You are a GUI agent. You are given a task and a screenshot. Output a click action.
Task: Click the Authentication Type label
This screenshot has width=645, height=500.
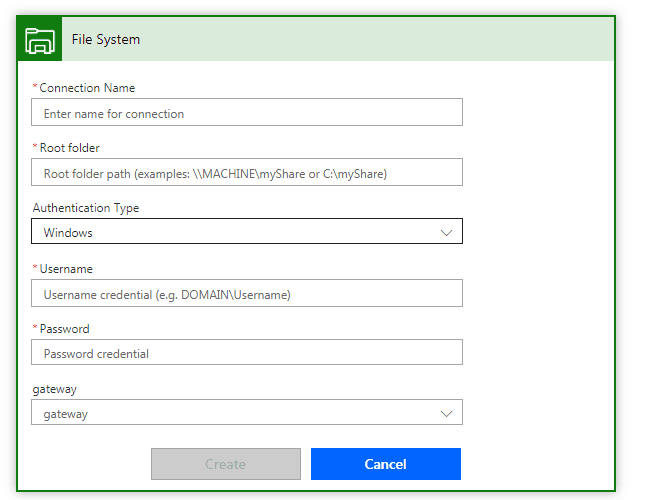(86, 208)
